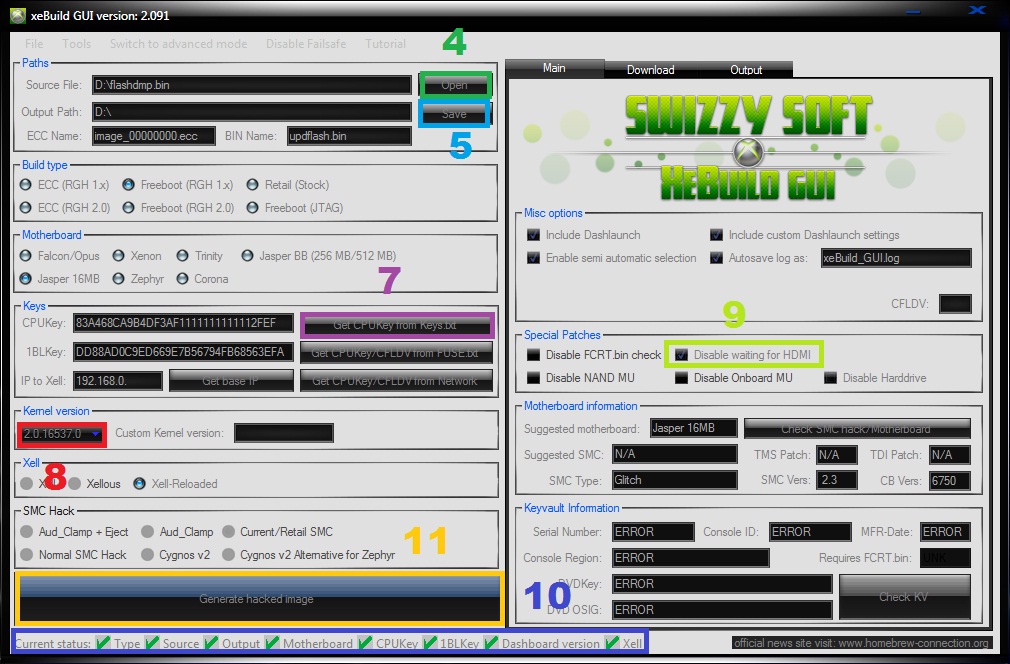Select the Main tab
This screenshot has height=664, width=1010.
point(554,68)
